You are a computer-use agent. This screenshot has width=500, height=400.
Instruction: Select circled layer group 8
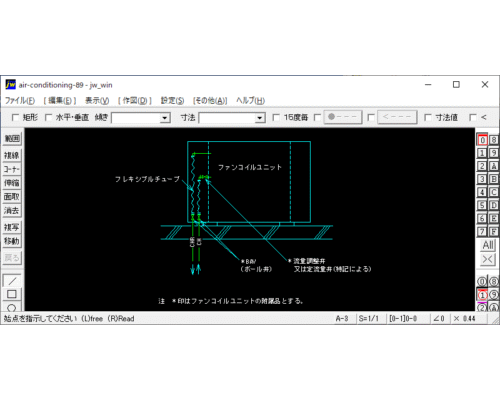(494, 282)
